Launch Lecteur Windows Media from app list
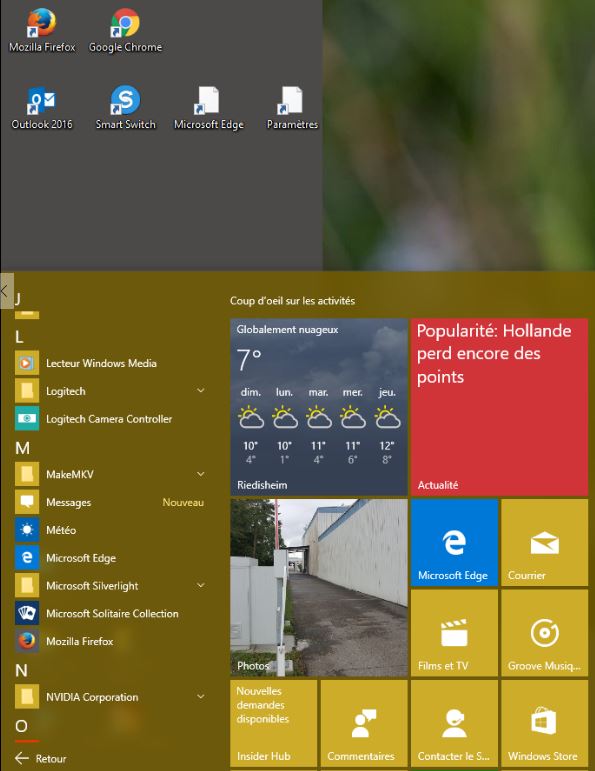 pyautogui.click(x=110, y=363)
